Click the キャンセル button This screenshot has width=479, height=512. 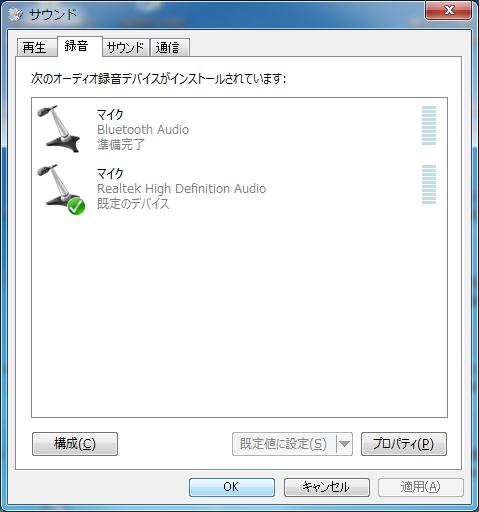pyautogui.click(x=327, y=487)
